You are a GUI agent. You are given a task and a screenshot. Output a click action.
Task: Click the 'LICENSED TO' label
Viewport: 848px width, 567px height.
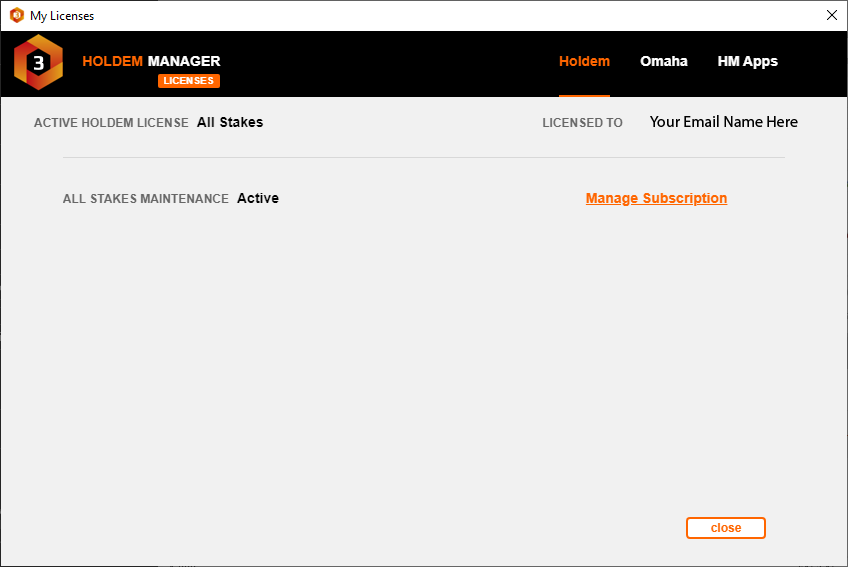click(582, 123)
